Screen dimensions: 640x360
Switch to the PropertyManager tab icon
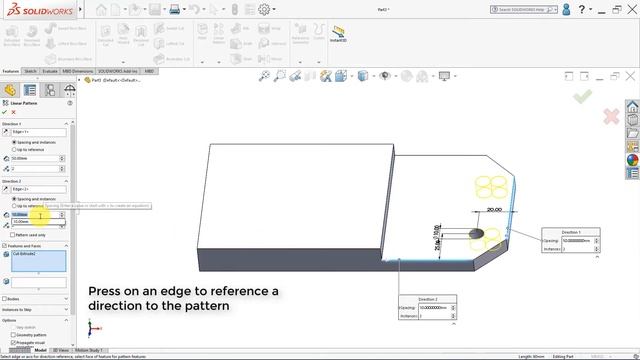point(30,90)
